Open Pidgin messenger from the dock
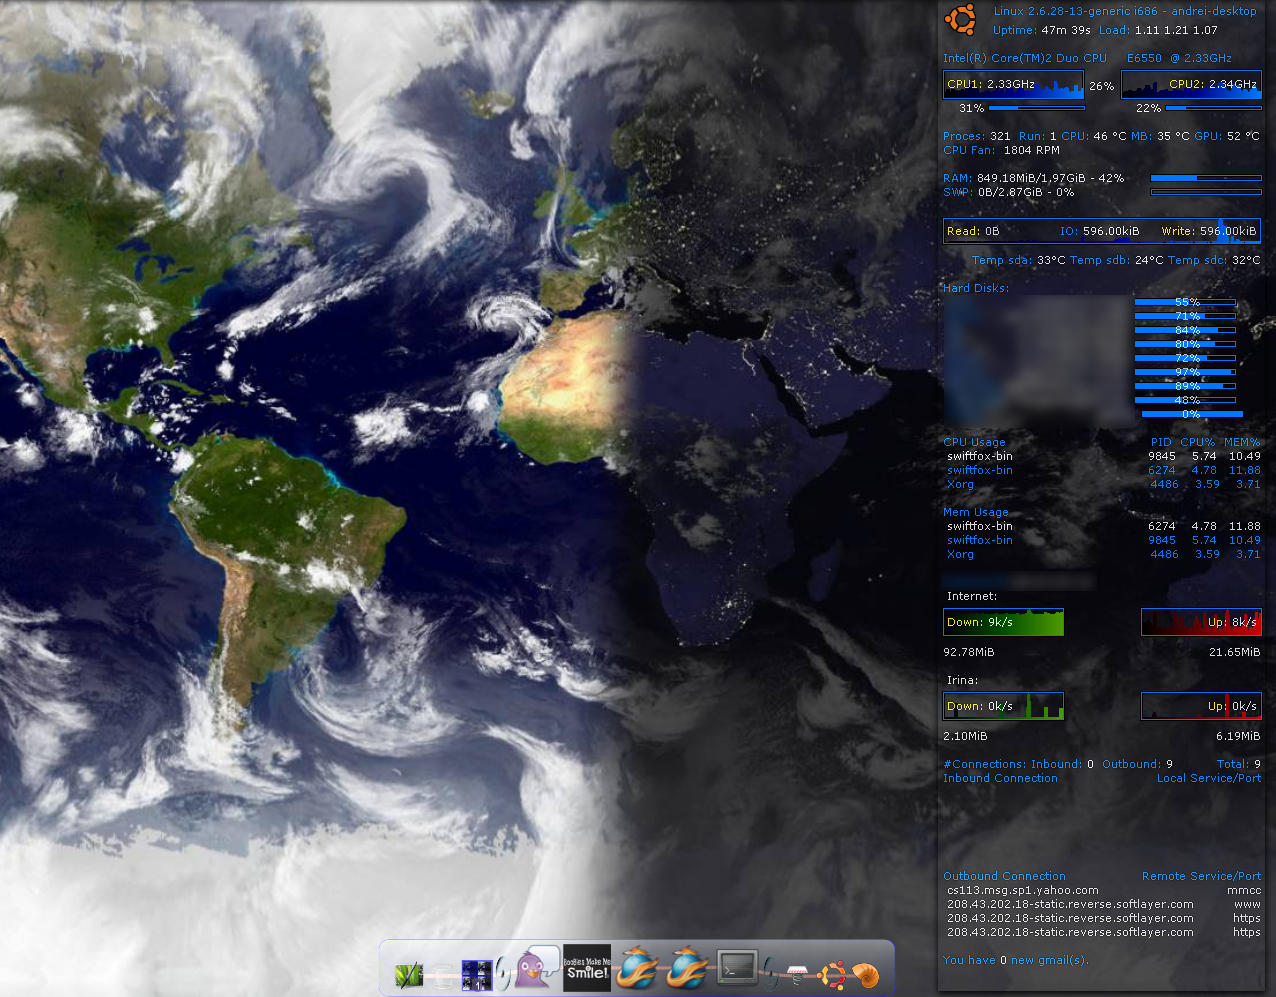This screenshot has width=1276, height=997. [x=536, y=968]
